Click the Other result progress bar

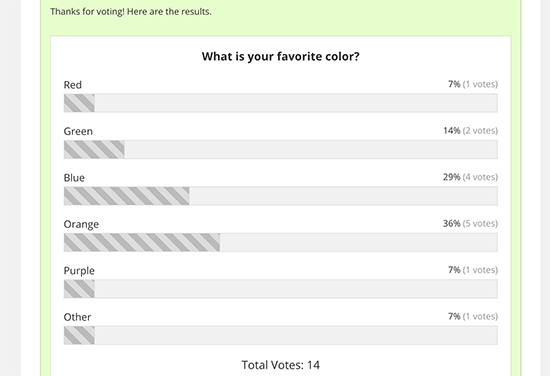[281, 335]
